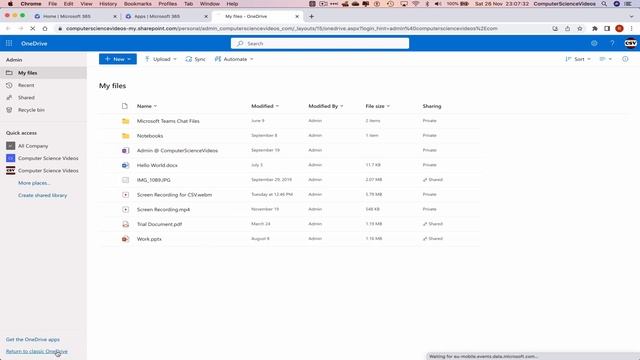Click the image icon beside IMG_1089.JPG

[x=125, y=180]
